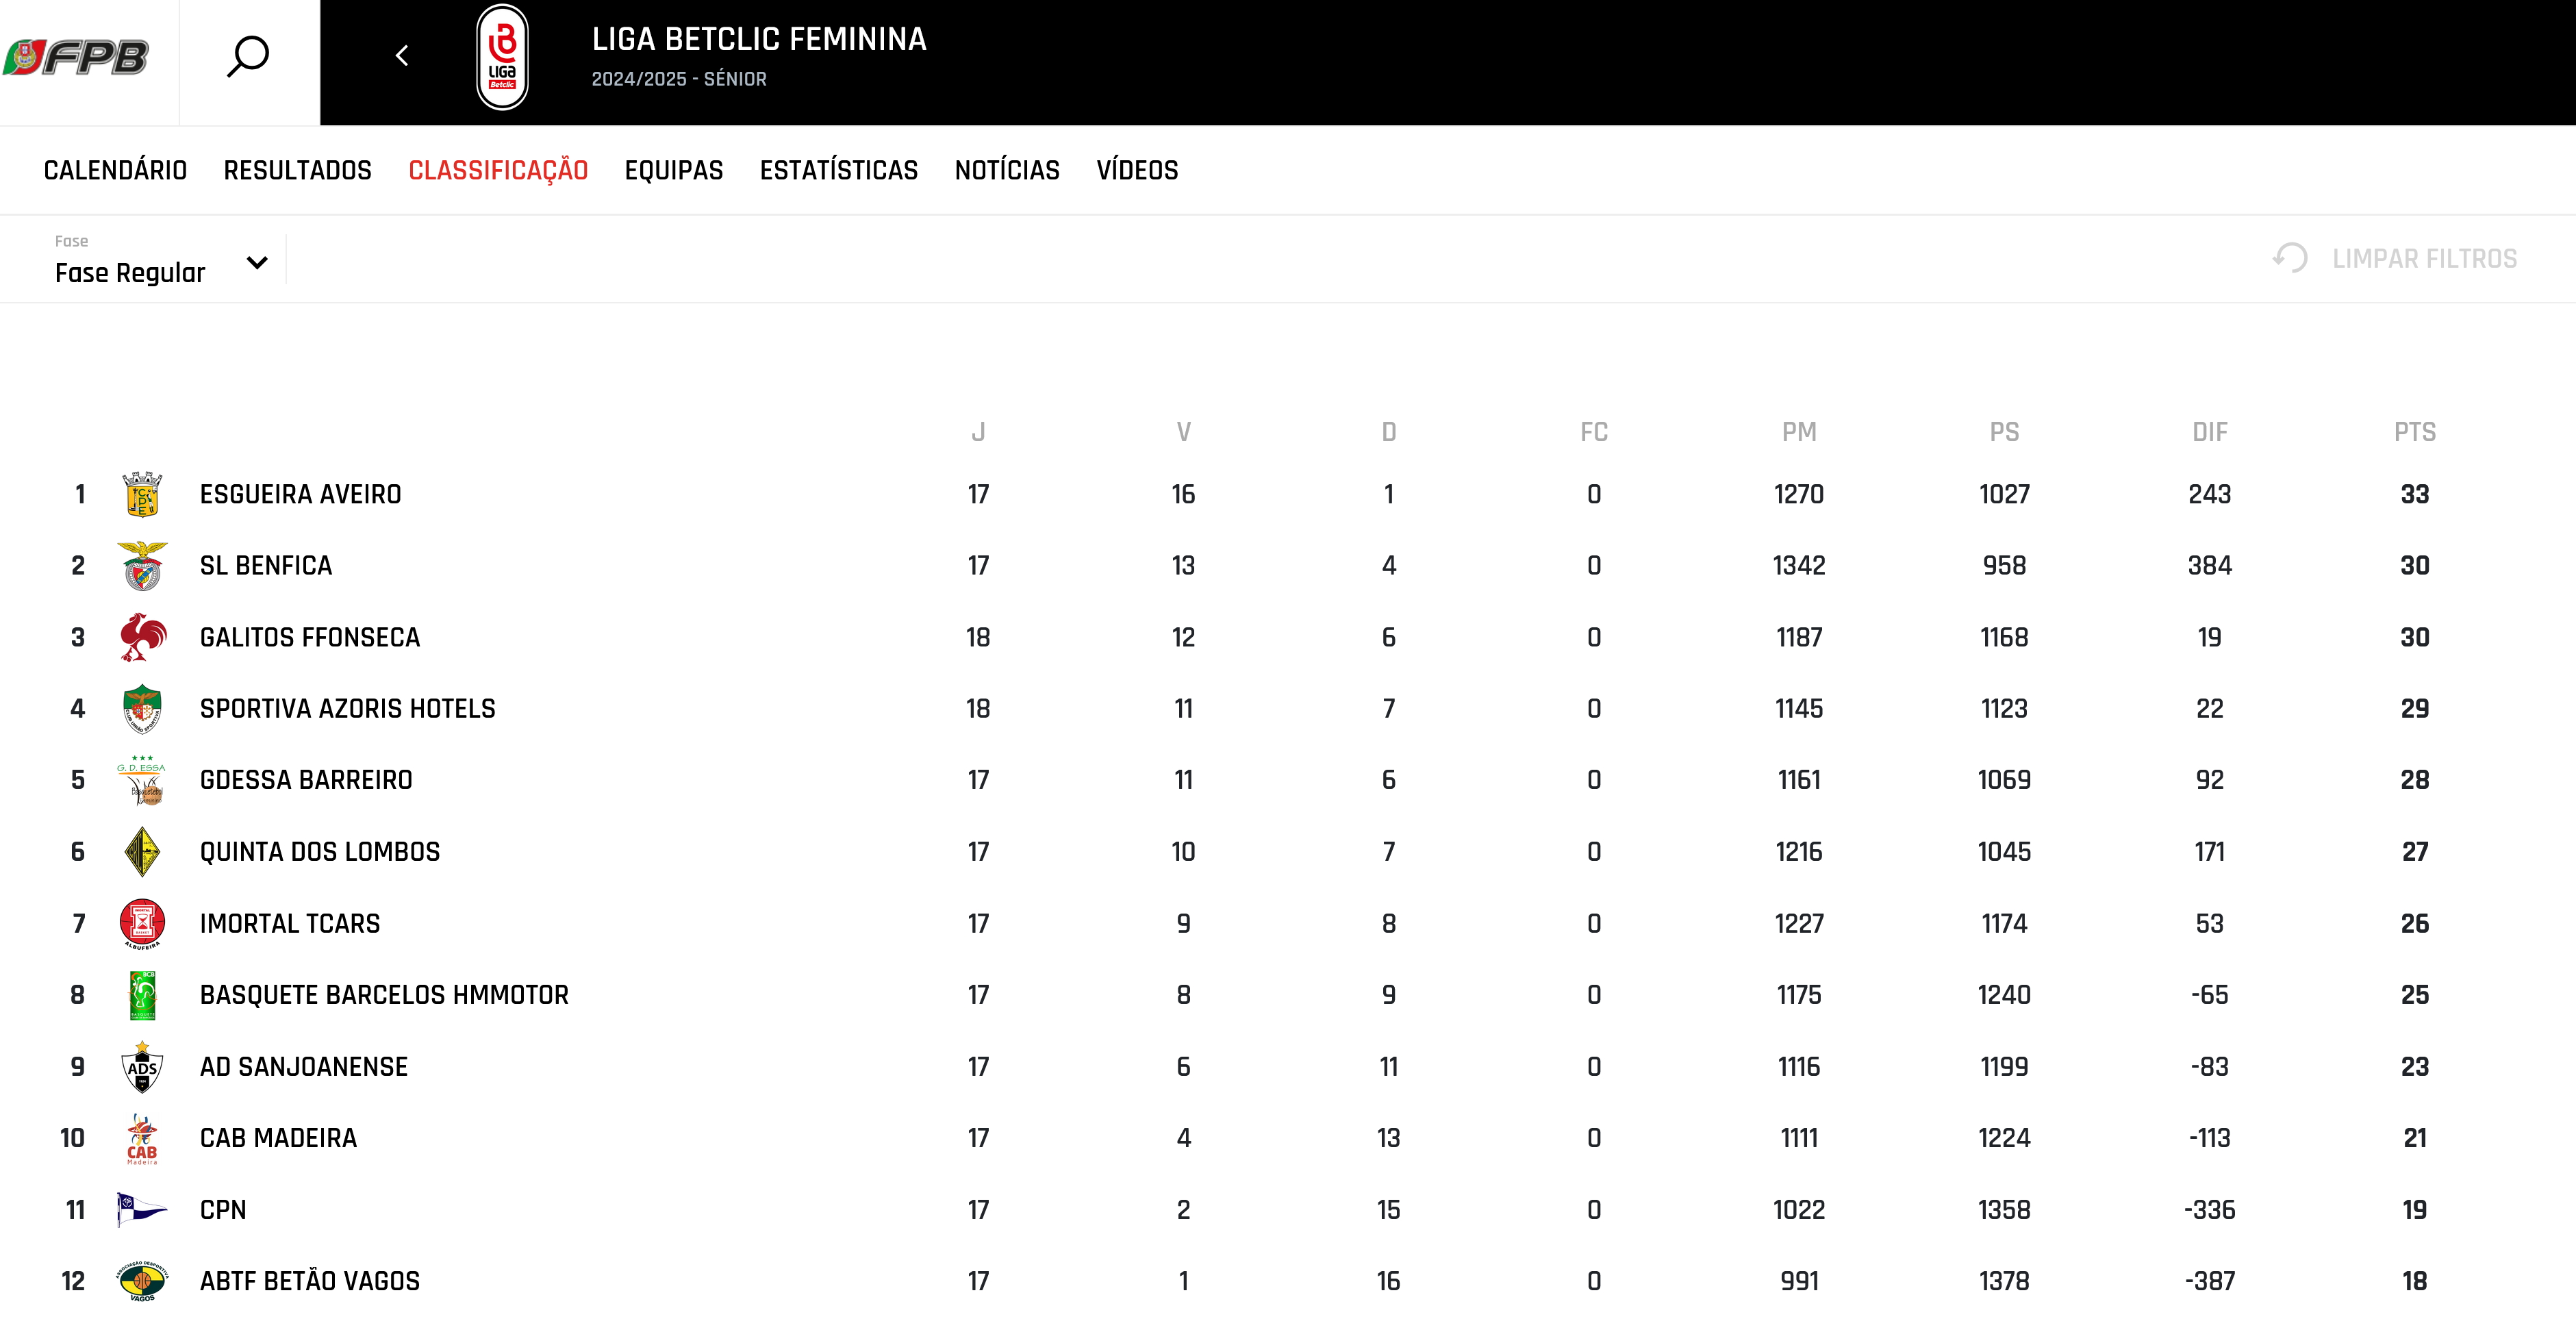Viewport: 2576px width, 1332px height.
Task: Open search with the magnifier icon
Action: (248, 57)
